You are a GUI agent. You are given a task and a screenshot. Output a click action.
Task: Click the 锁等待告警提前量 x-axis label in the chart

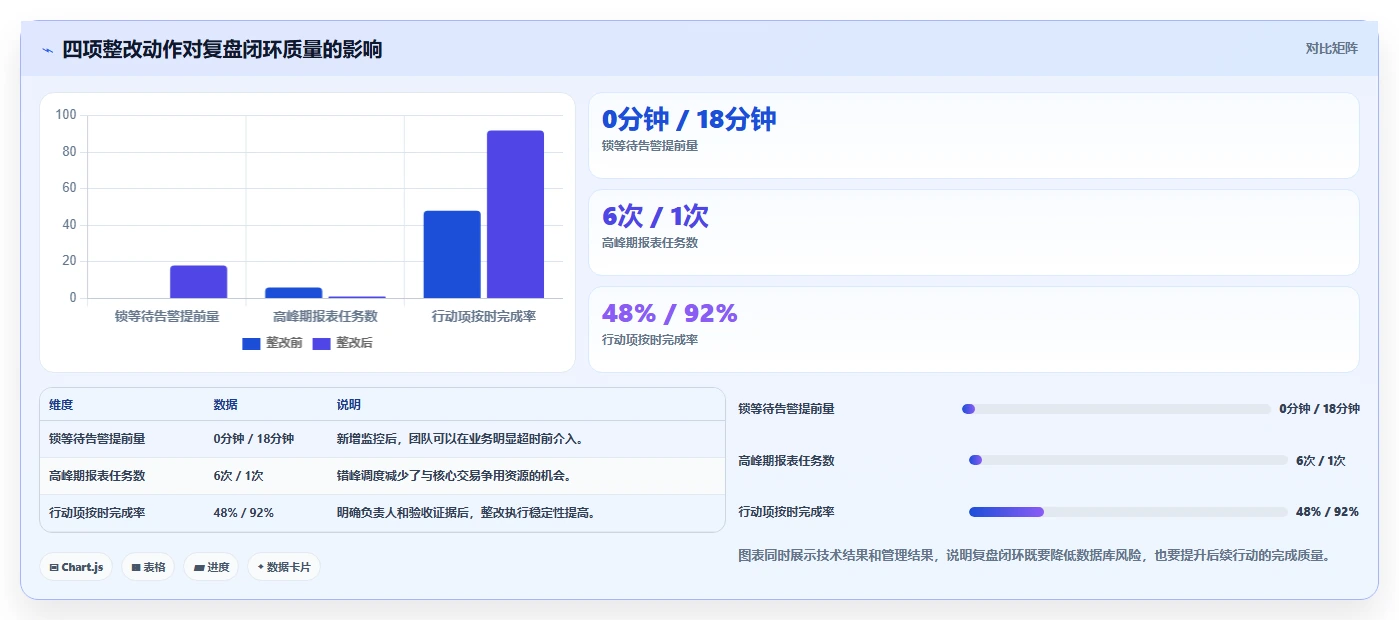pos(167,316)
